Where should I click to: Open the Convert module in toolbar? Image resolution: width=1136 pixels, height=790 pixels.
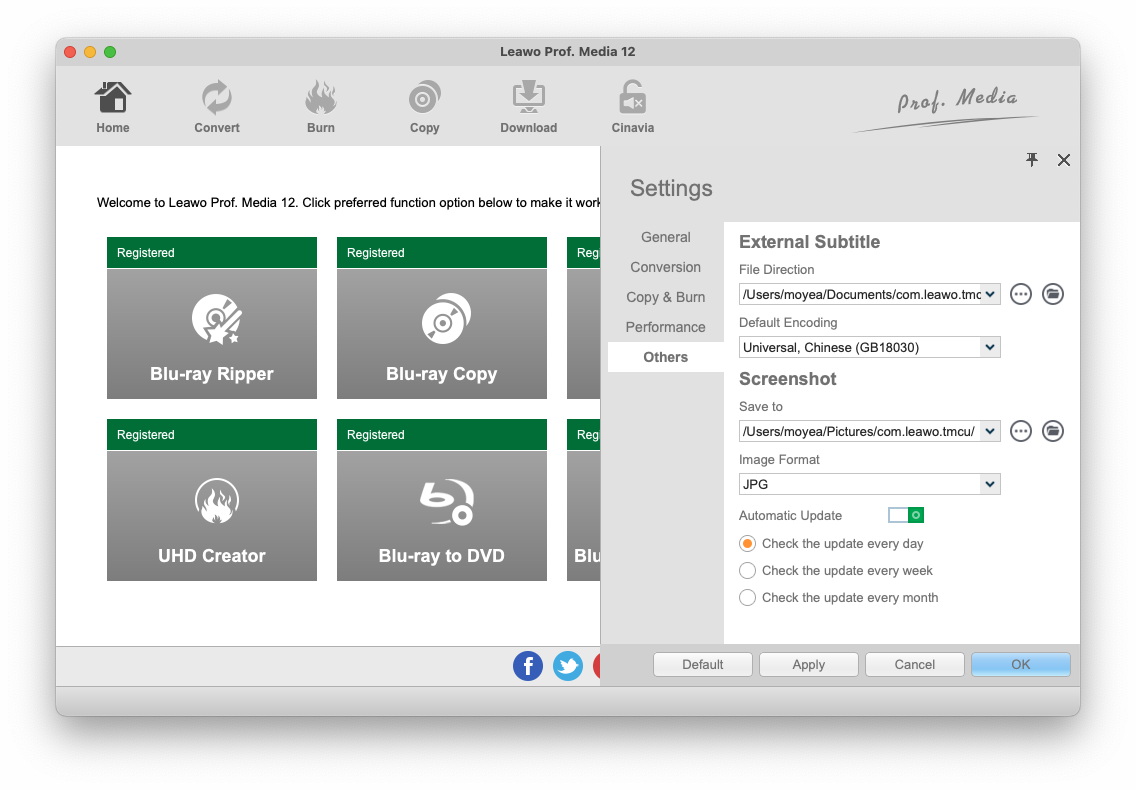pos(217,107)
